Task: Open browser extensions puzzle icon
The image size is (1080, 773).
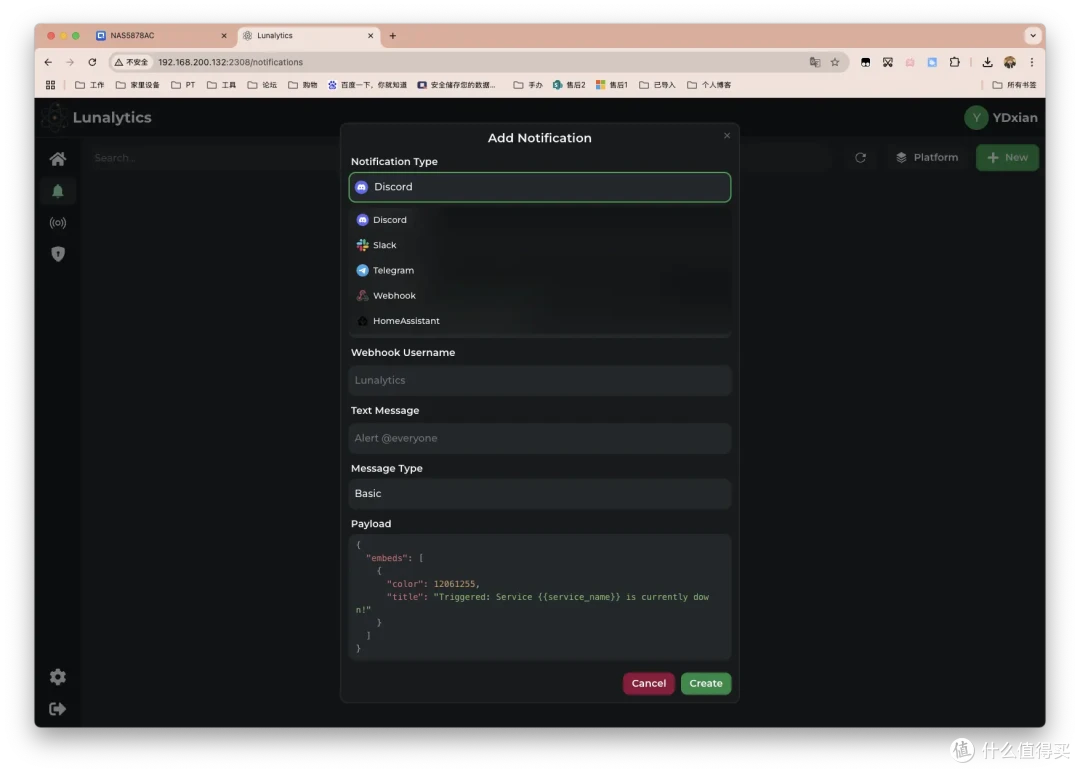Action: pyautogui.click(x=954, y=62)
